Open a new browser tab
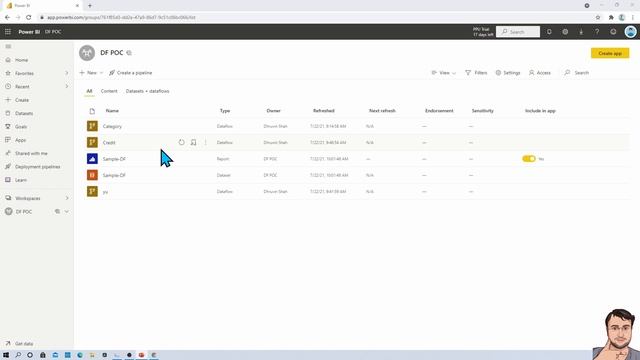This screenshot has height=360, width=640. point(90,6)
